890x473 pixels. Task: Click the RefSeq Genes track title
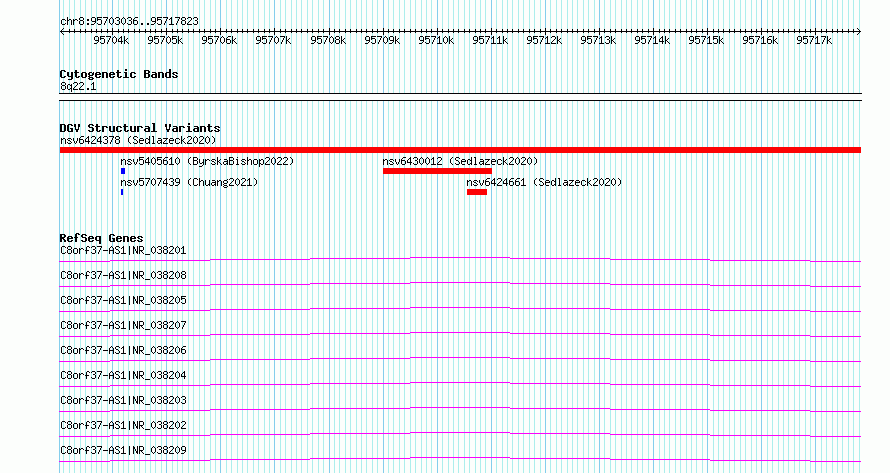click(101, 238)
